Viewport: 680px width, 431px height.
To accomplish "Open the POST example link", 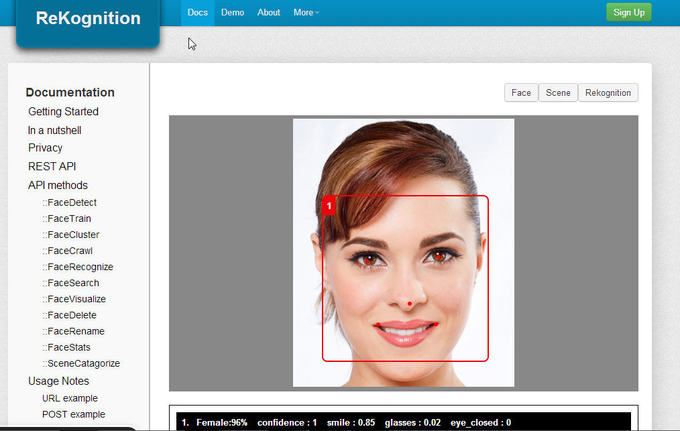I will coord(73,414).
